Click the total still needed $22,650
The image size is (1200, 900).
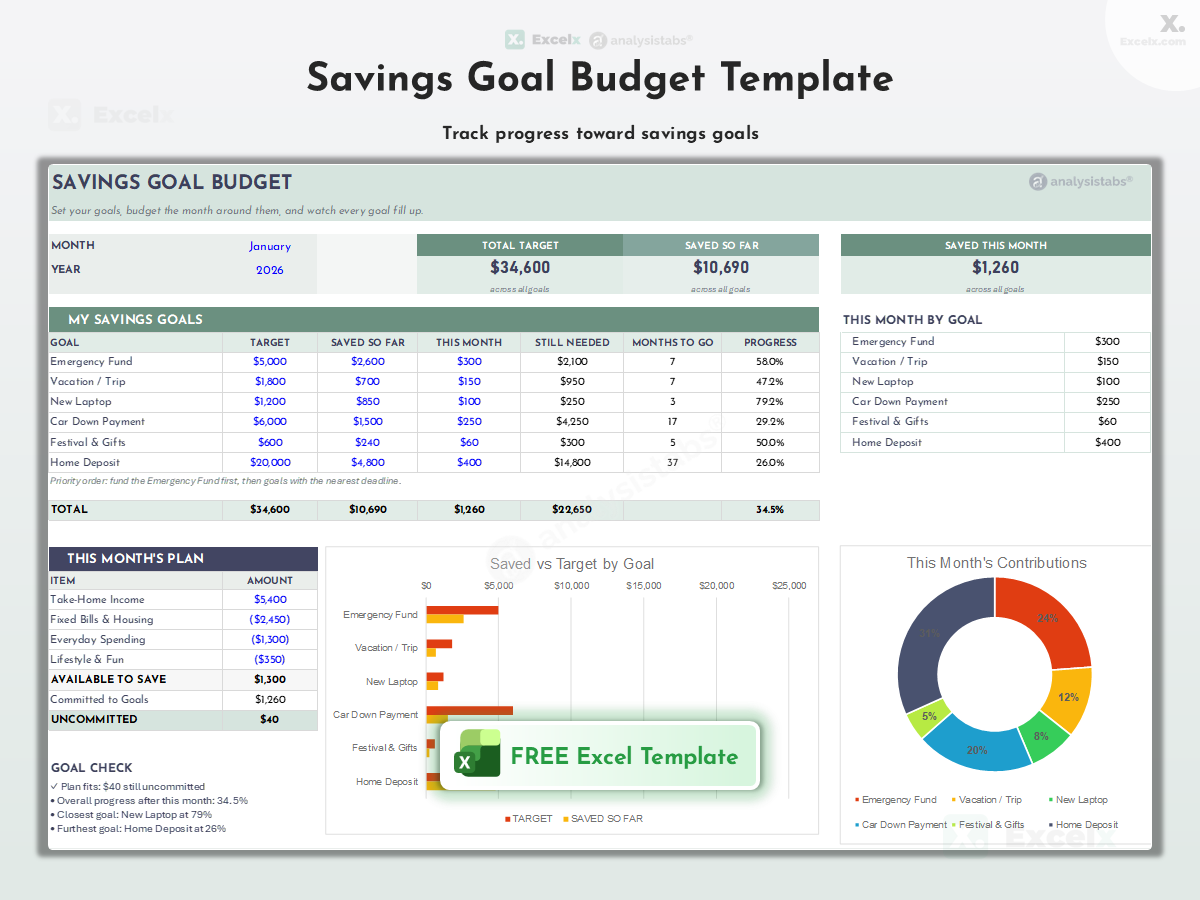572,510
